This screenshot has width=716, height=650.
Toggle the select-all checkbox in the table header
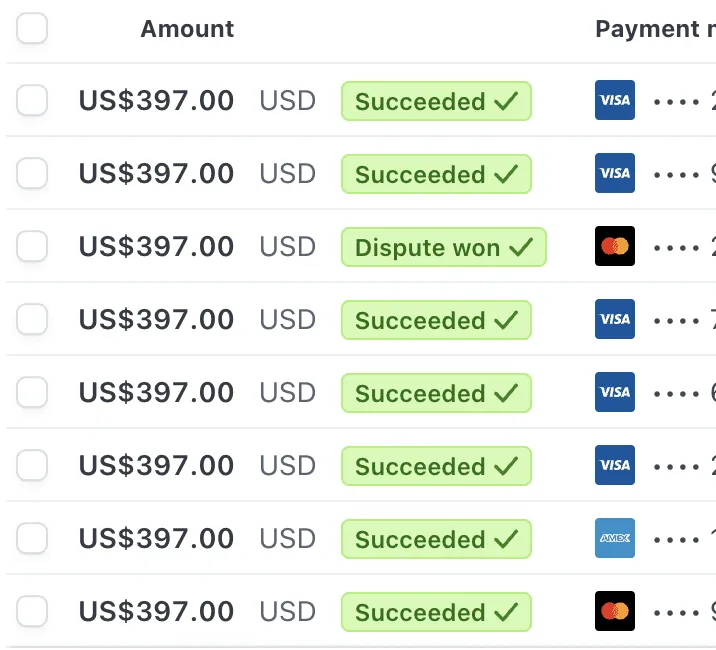pos(32,28)
